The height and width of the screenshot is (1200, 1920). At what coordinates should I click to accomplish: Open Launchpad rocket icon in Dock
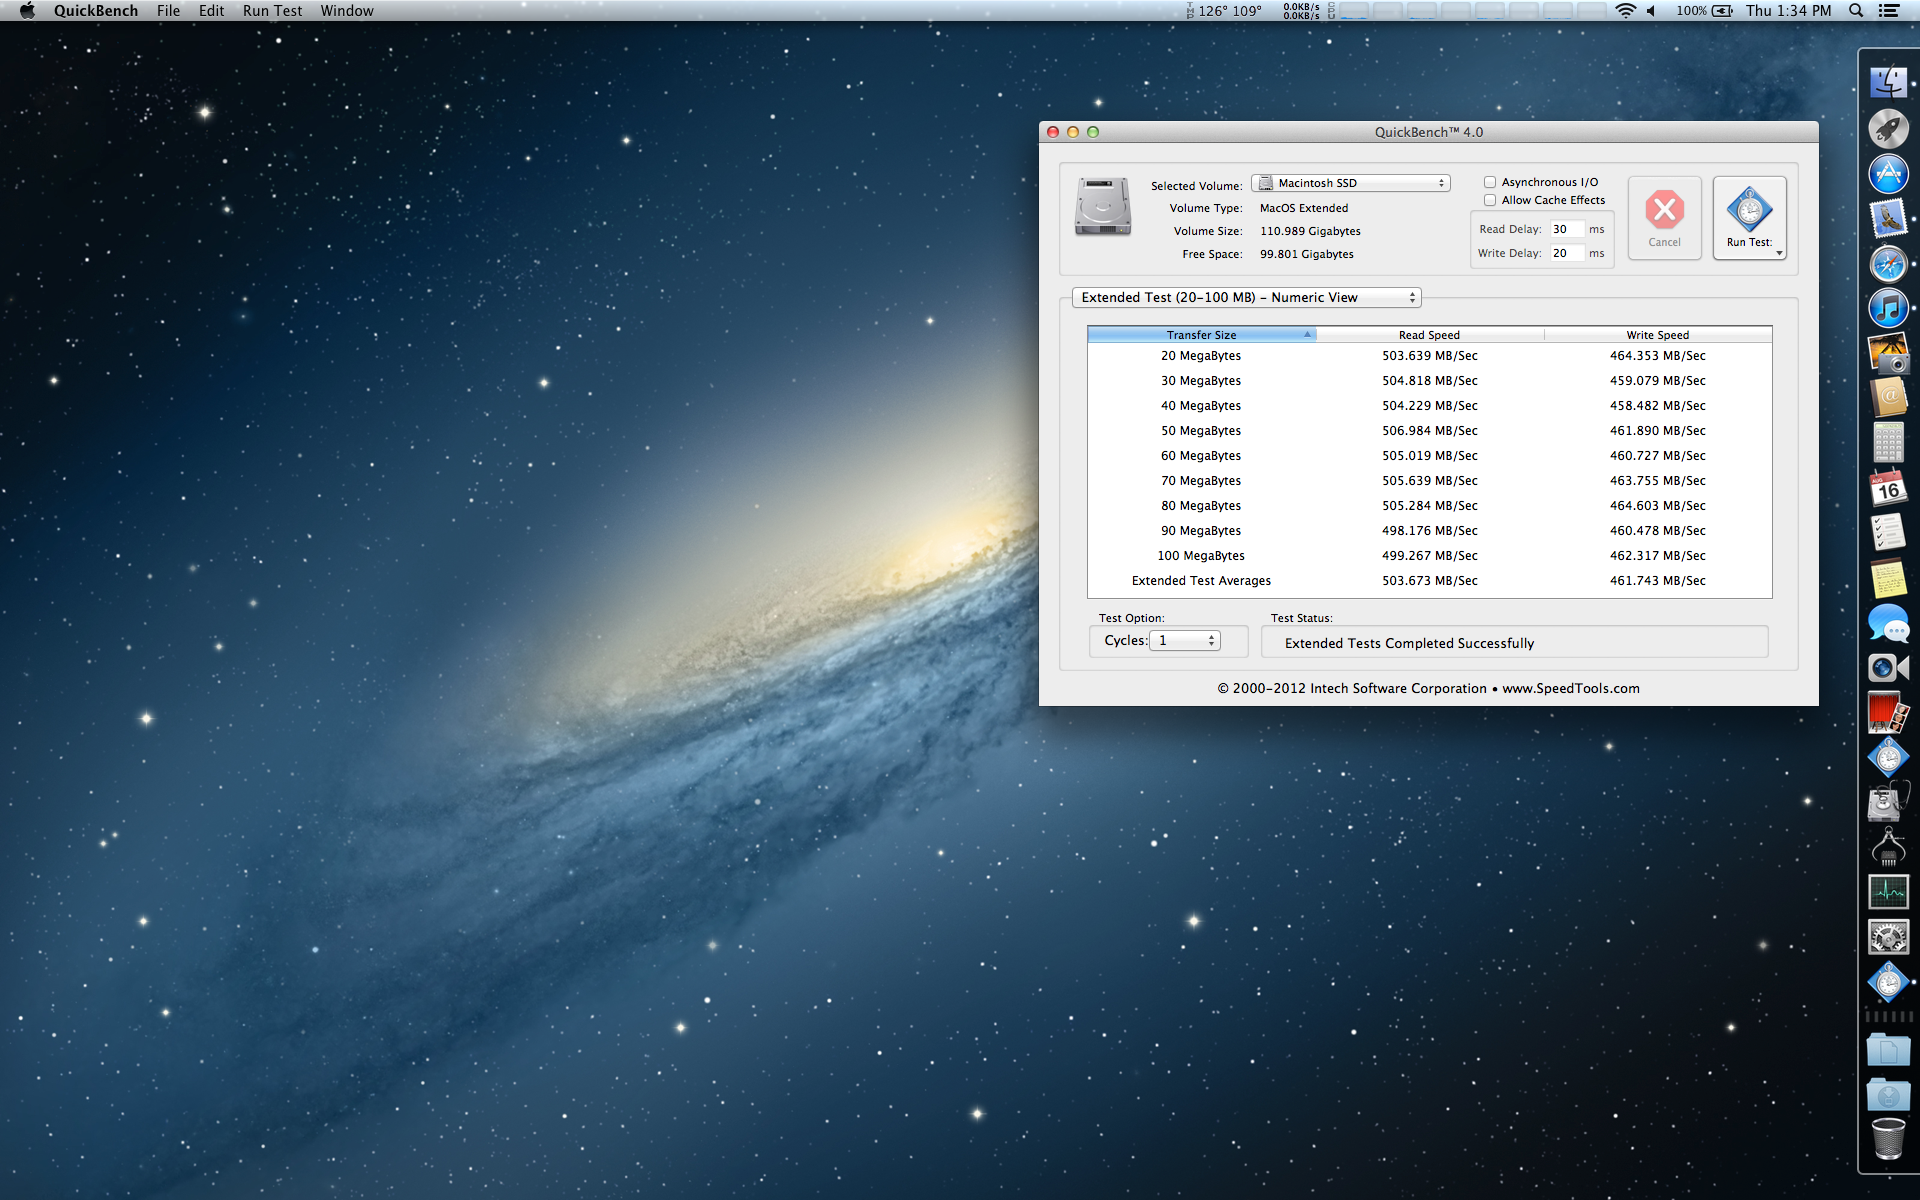1888,128
